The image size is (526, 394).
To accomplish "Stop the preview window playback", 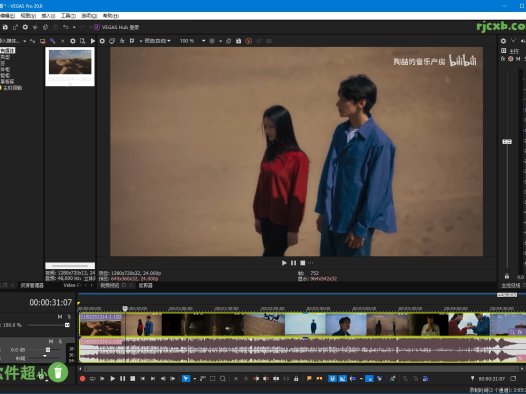I will tap(303, 263).
